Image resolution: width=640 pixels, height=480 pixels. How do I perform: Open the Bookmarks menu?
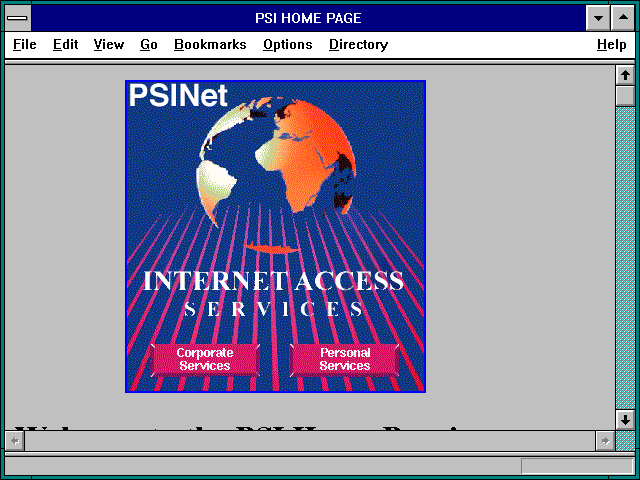[210, 44]
